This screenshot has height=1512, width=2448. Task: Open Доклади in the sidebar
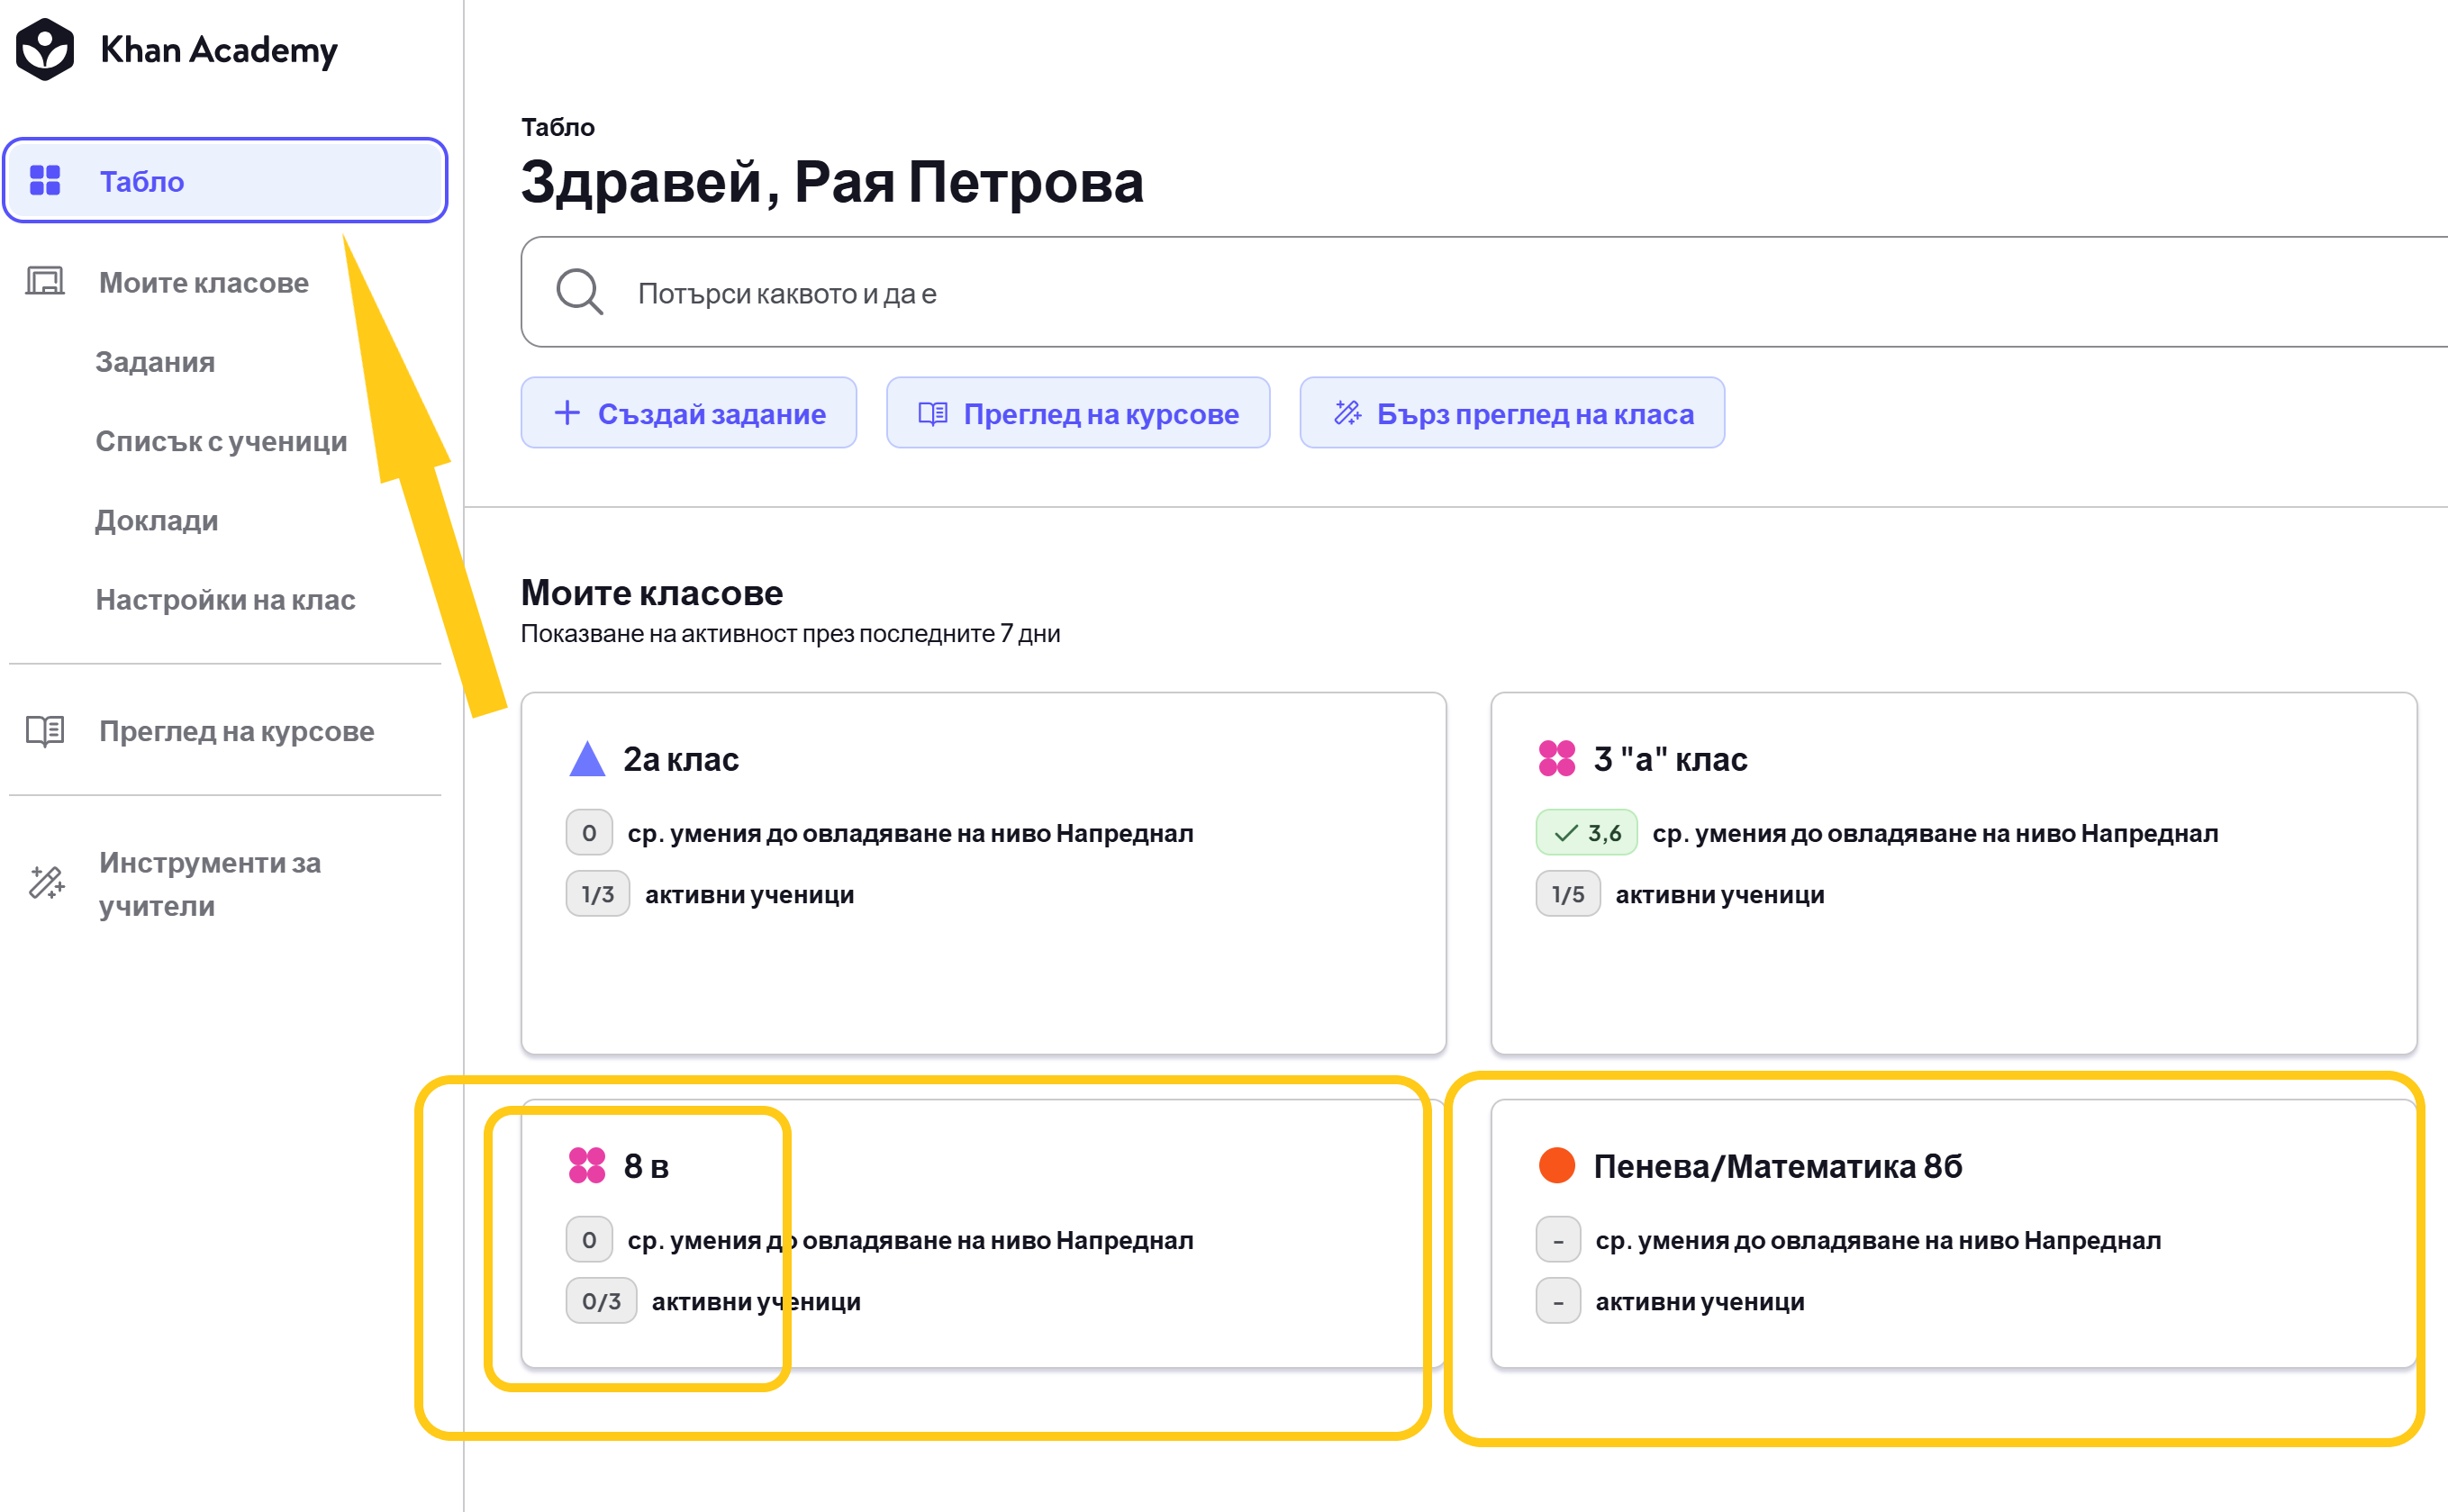point(157,520)
